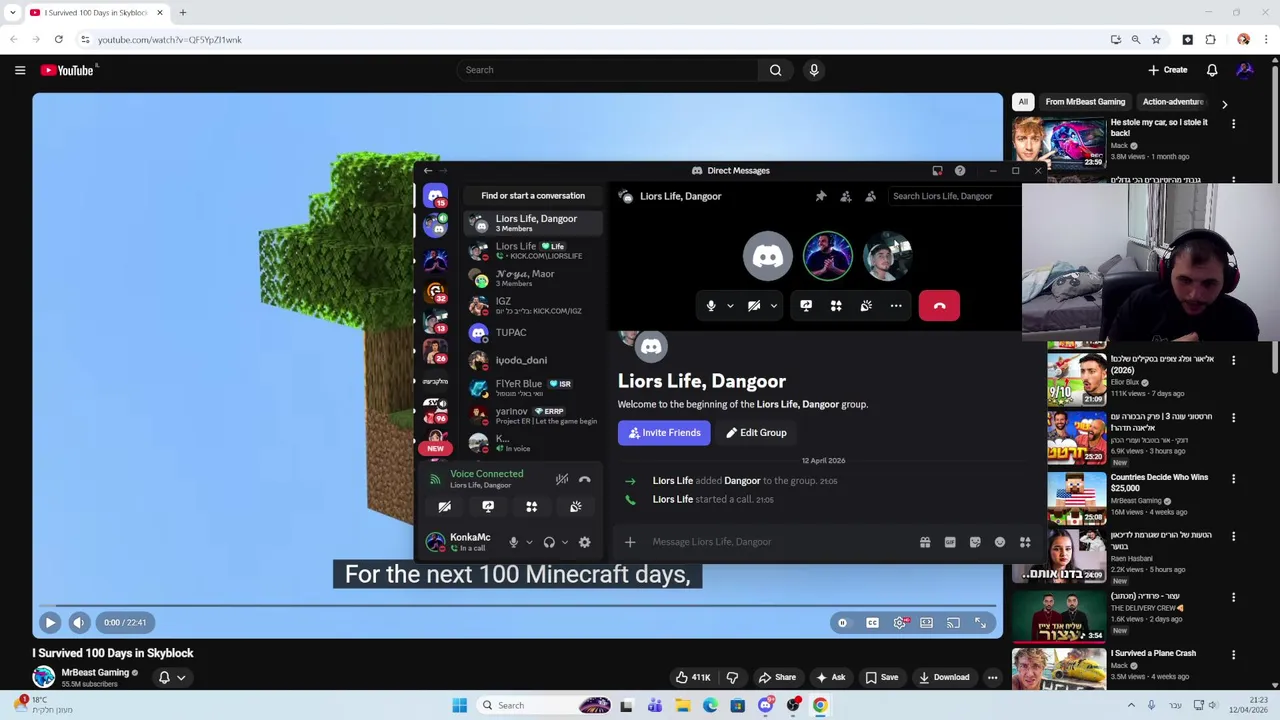Select 'From MrBeast Gaming' chip
Image resolution: width=1280 pixels, height=720 pixels.
click(x=1085, y=102)
